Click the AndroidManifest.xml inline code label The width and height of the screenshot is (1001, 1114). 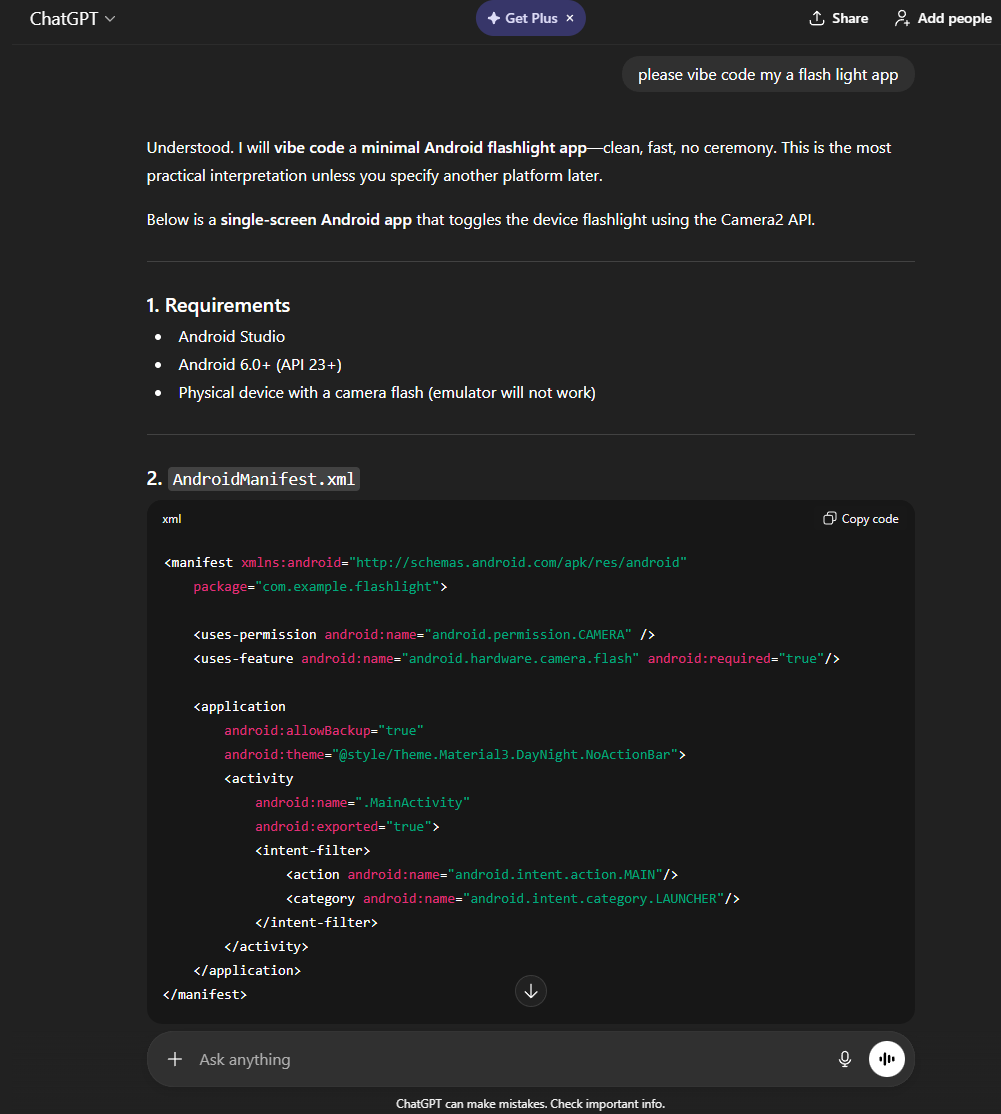click(264, 479)
